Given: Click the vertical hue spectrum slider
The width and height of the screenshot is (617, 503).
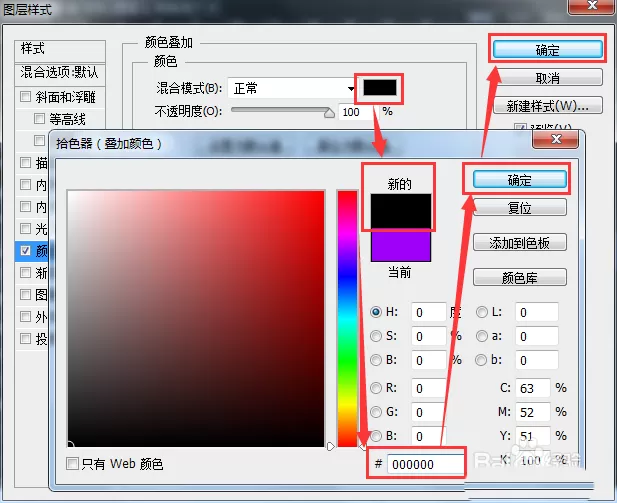Looking at the screenshot, I should [347, 318].
